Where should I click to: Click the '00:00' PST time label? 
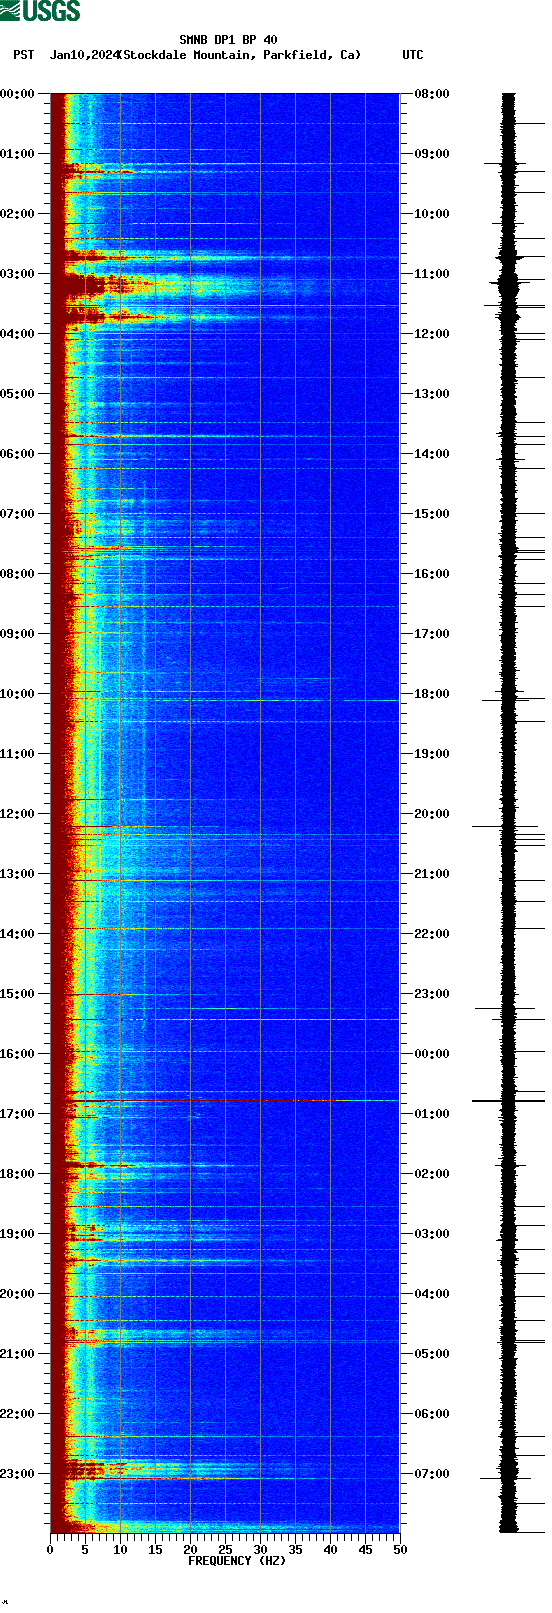pyautogui.click(x=18, y=94)
